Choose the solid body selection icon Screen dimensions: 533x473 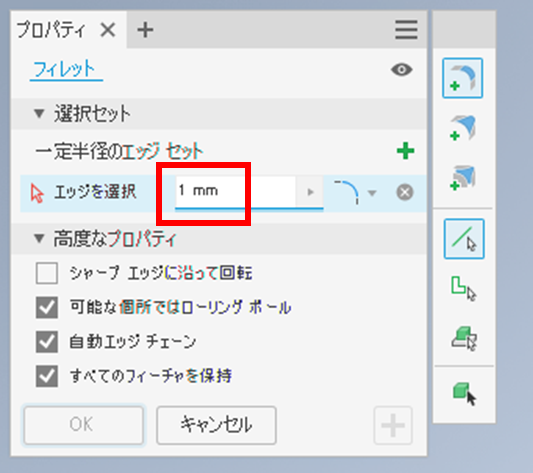[x=464, y=394]
